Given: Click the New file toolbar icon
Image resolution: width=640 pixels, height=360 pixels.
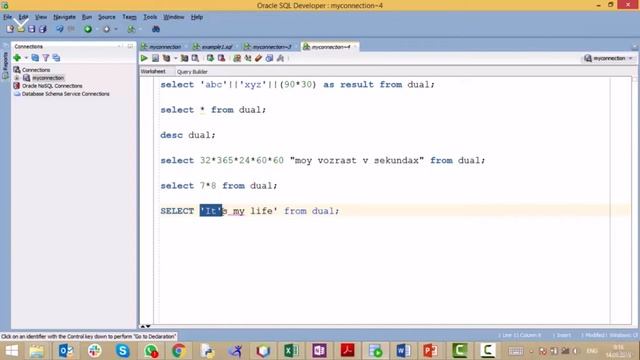Looking at the screenshot, I should pyautogui.click(x=10, y=29).
